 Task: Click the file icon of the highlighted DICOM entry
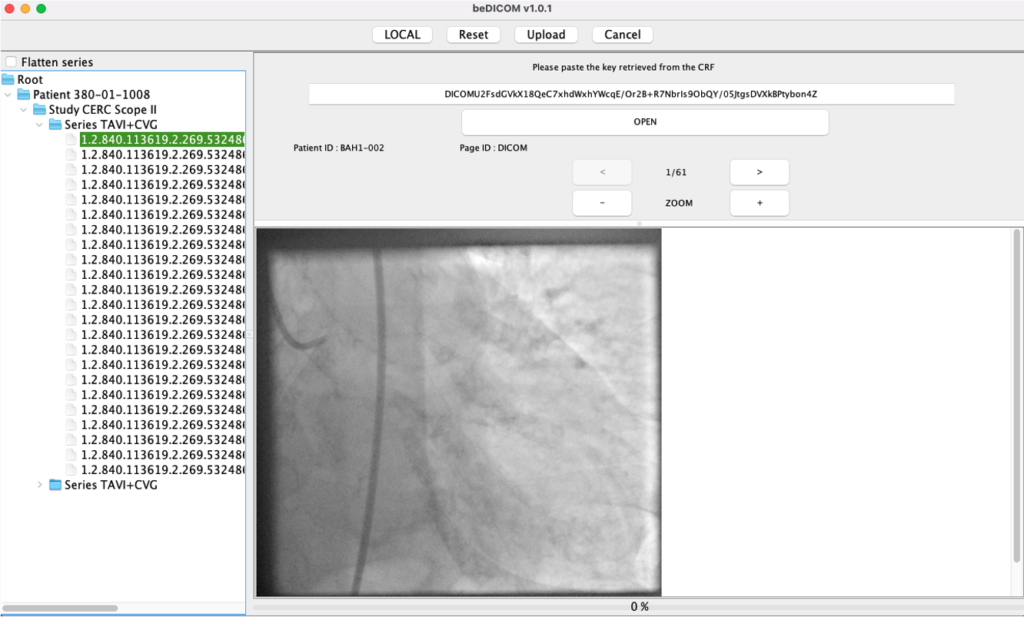[72, 140]
